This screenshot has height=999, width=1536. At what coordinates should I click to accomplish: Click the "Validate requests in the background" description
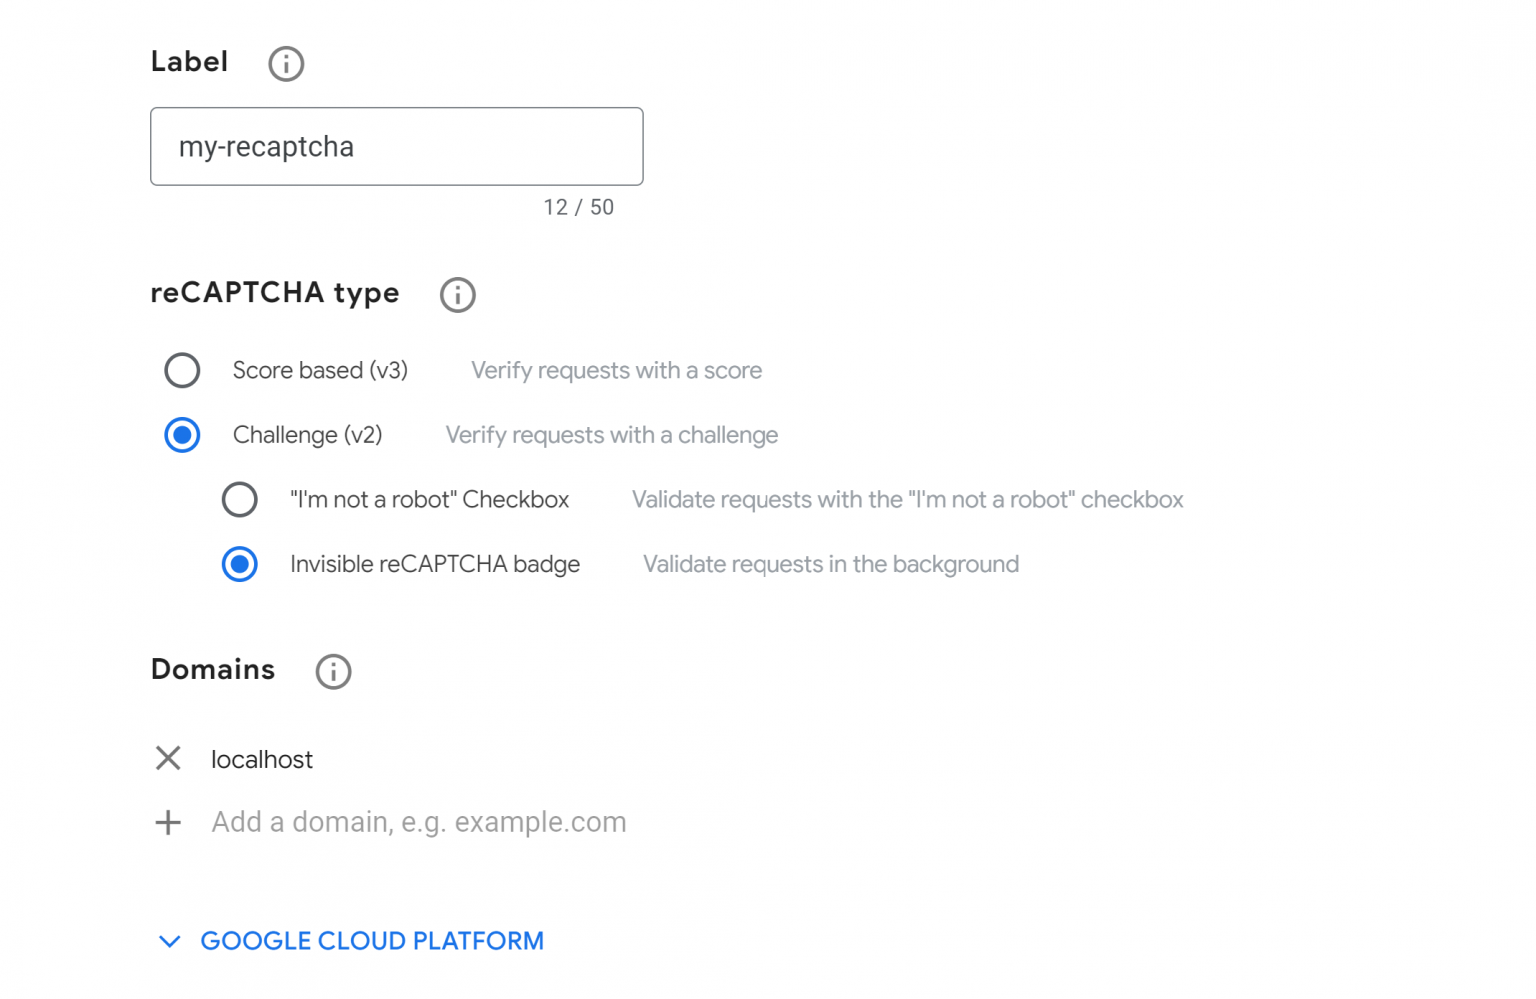[831, 564]
